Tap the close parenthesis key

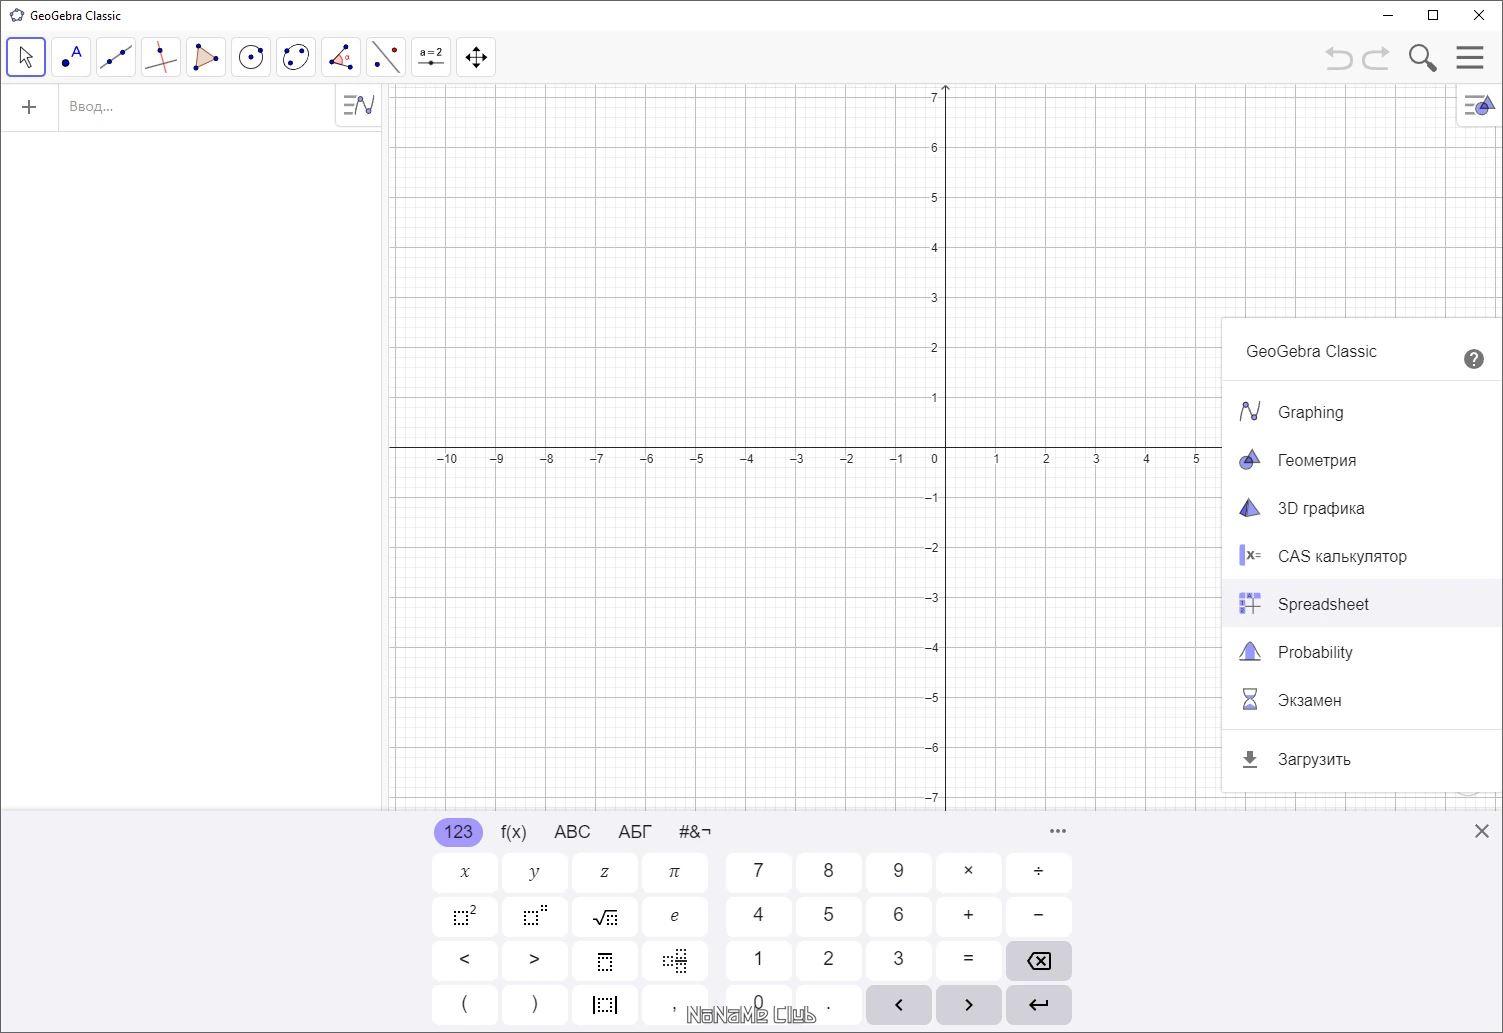pyautogui.click(x=535, y=1004)
